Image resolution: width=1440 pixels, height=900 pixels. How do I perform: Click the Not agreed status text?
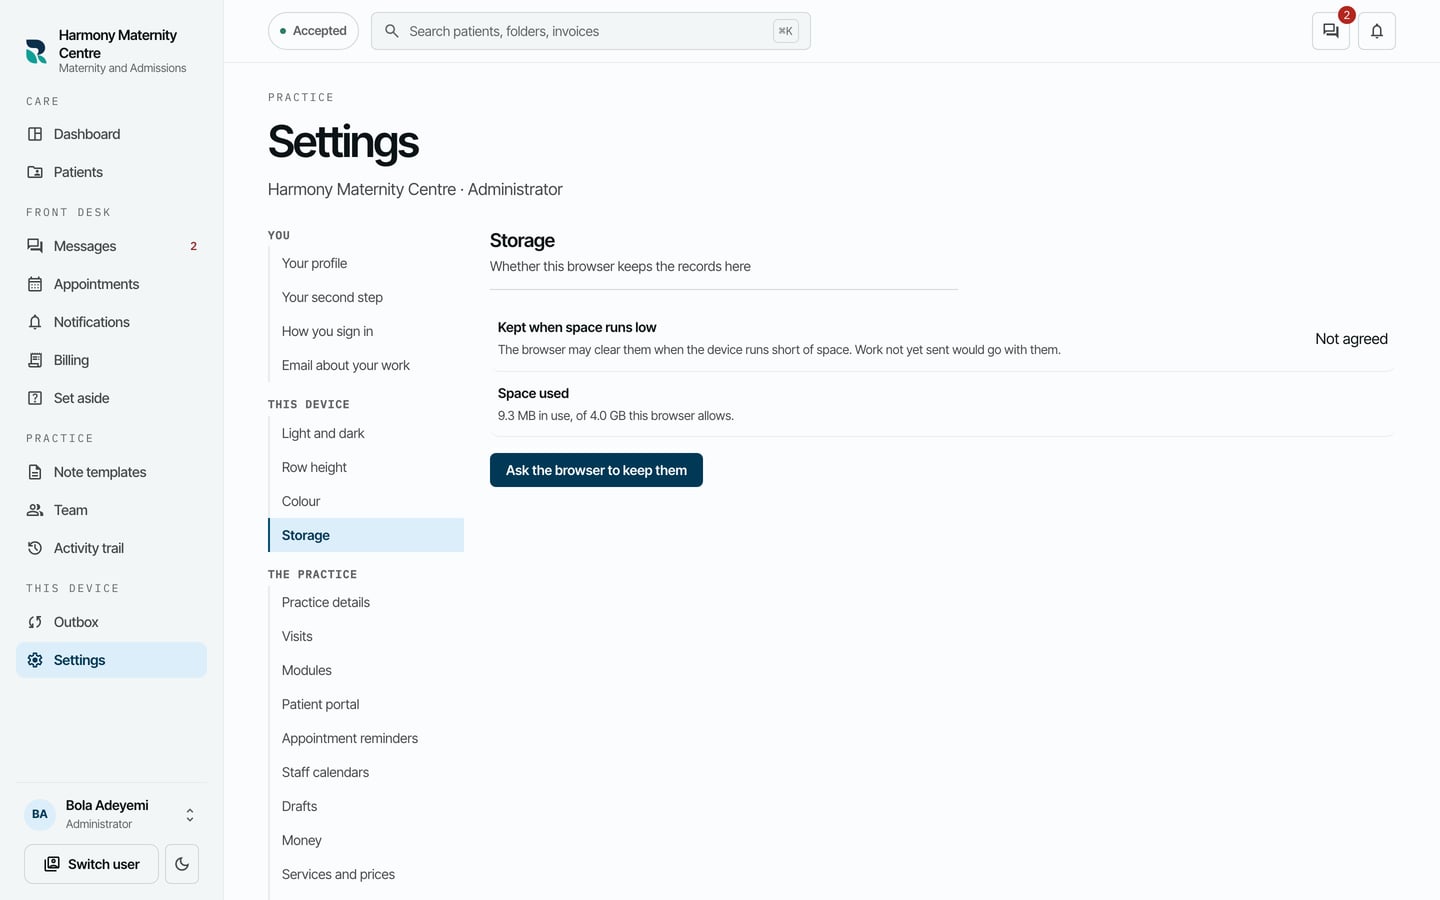[x=1351, y=339]
